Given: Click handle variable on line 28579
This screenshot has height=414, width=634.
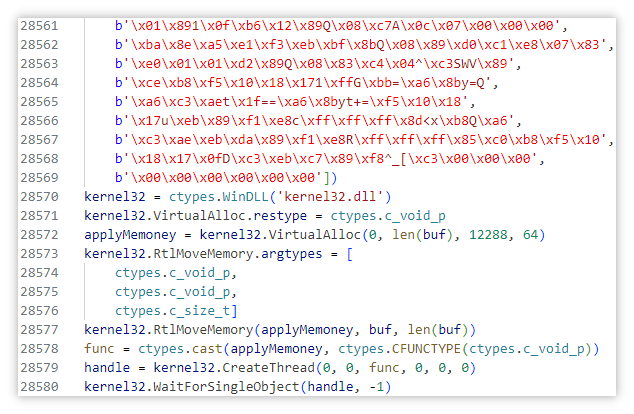Looking at the screenshot, I should click(x=107, y=368).
